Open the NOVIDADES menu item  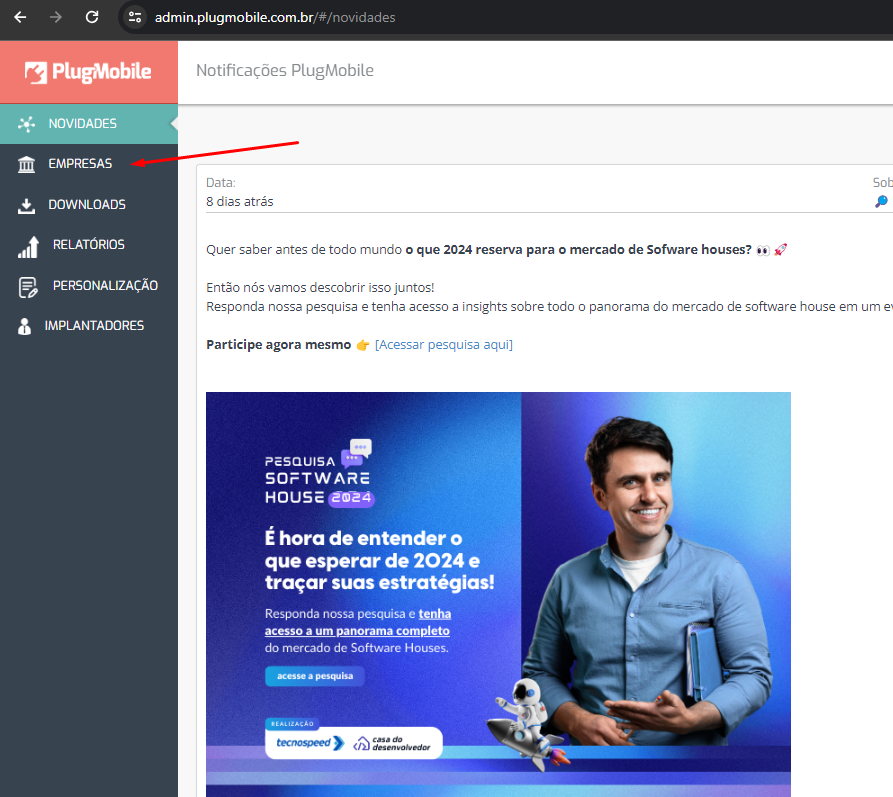coord(89,124)
